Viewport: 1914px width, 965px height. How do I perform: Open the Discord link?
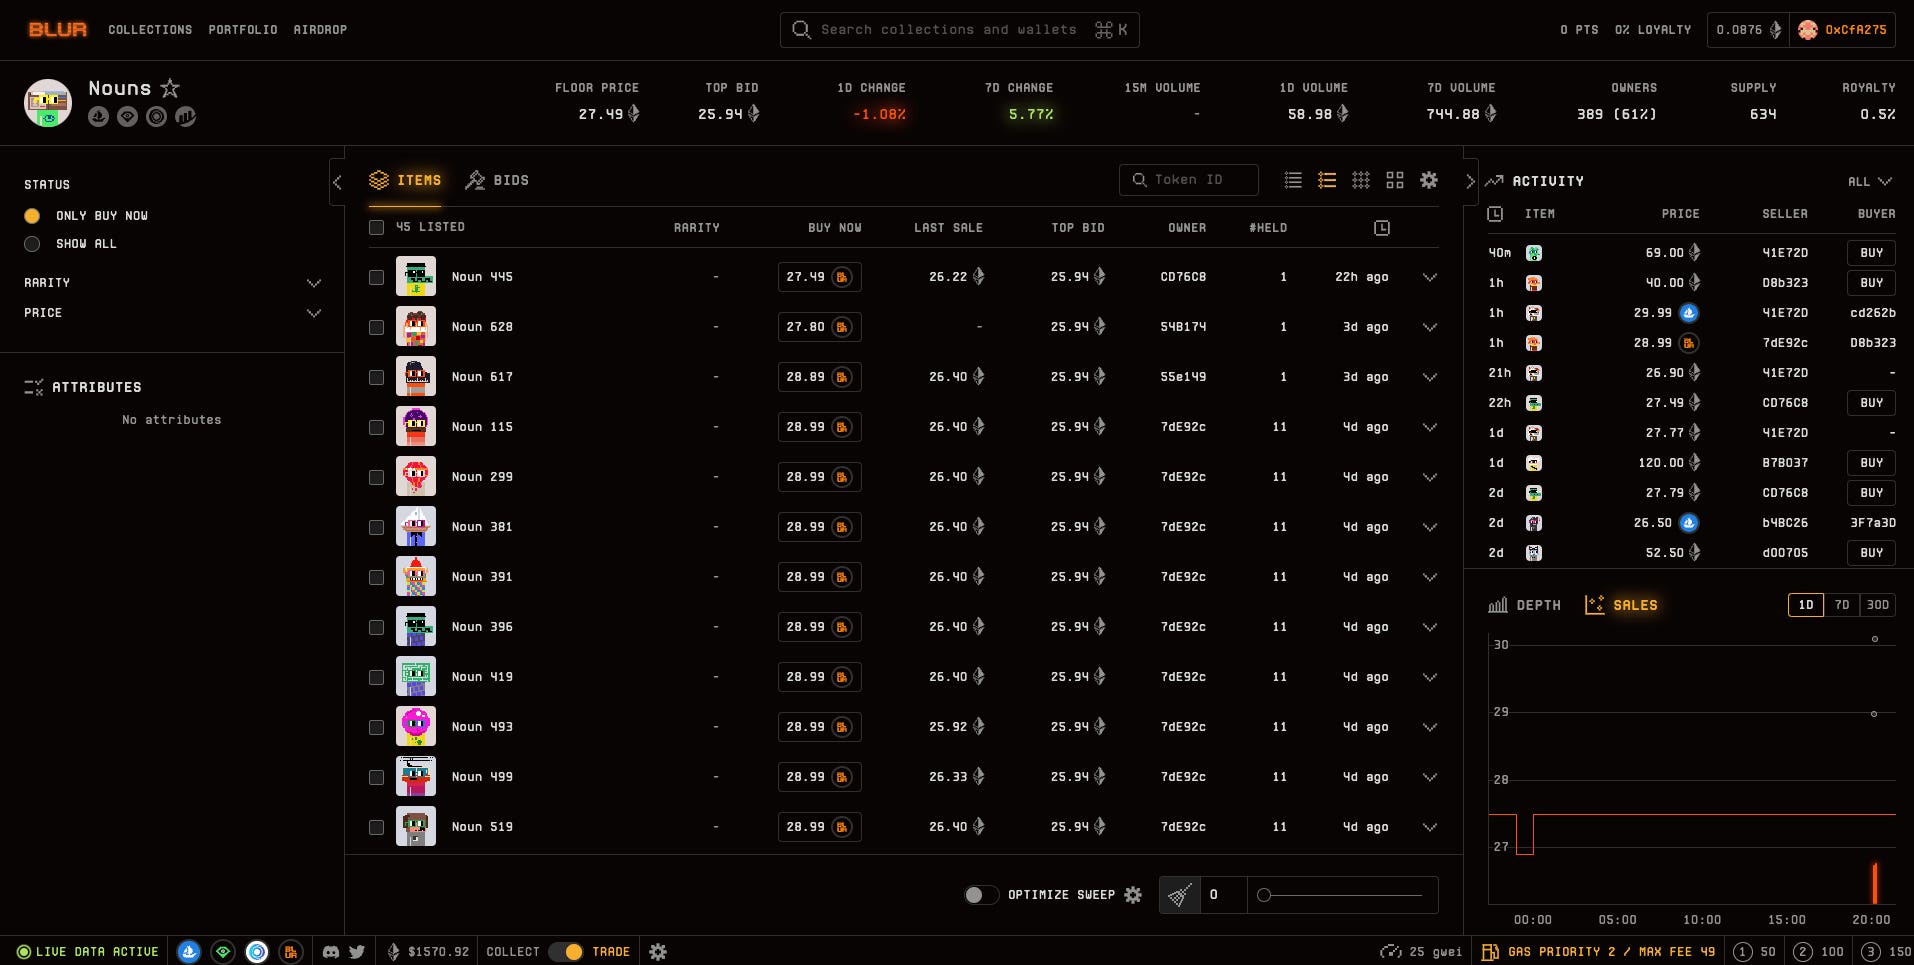tap(331, 952)
